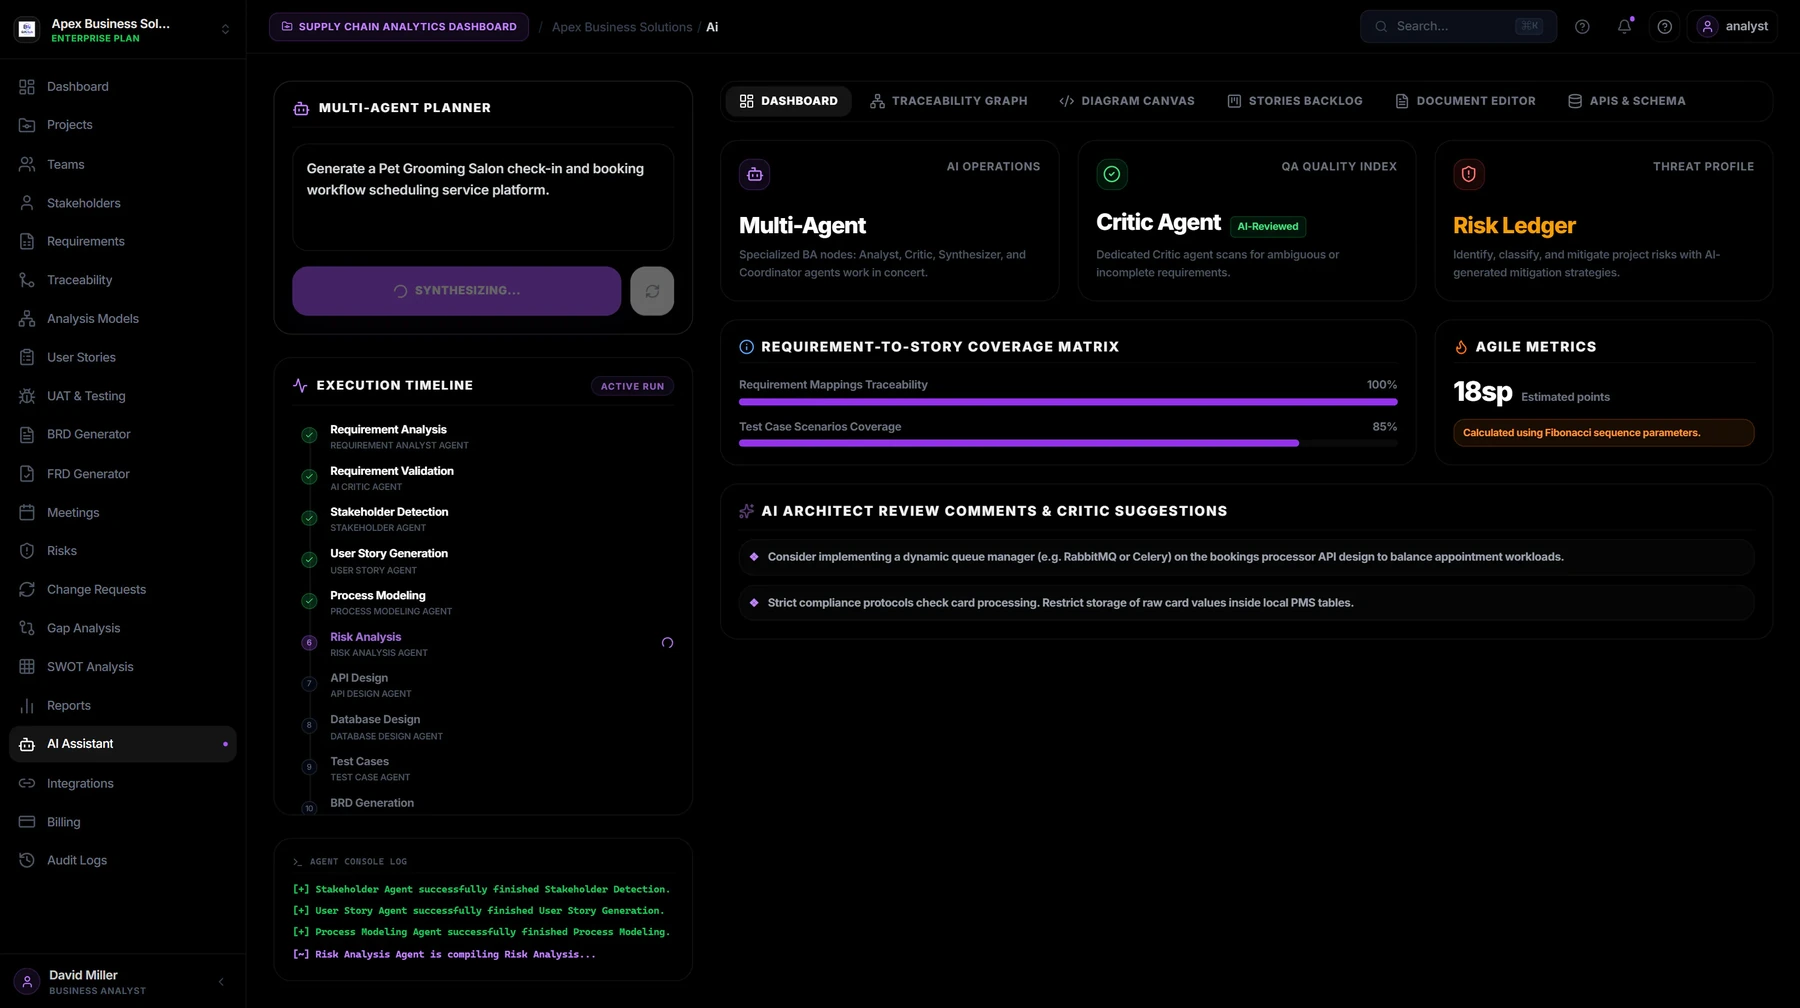The width and height of the screenshot is (1800, 1008).
Task: Open Teams in the sidebar
Action: (x=123, y=164)
